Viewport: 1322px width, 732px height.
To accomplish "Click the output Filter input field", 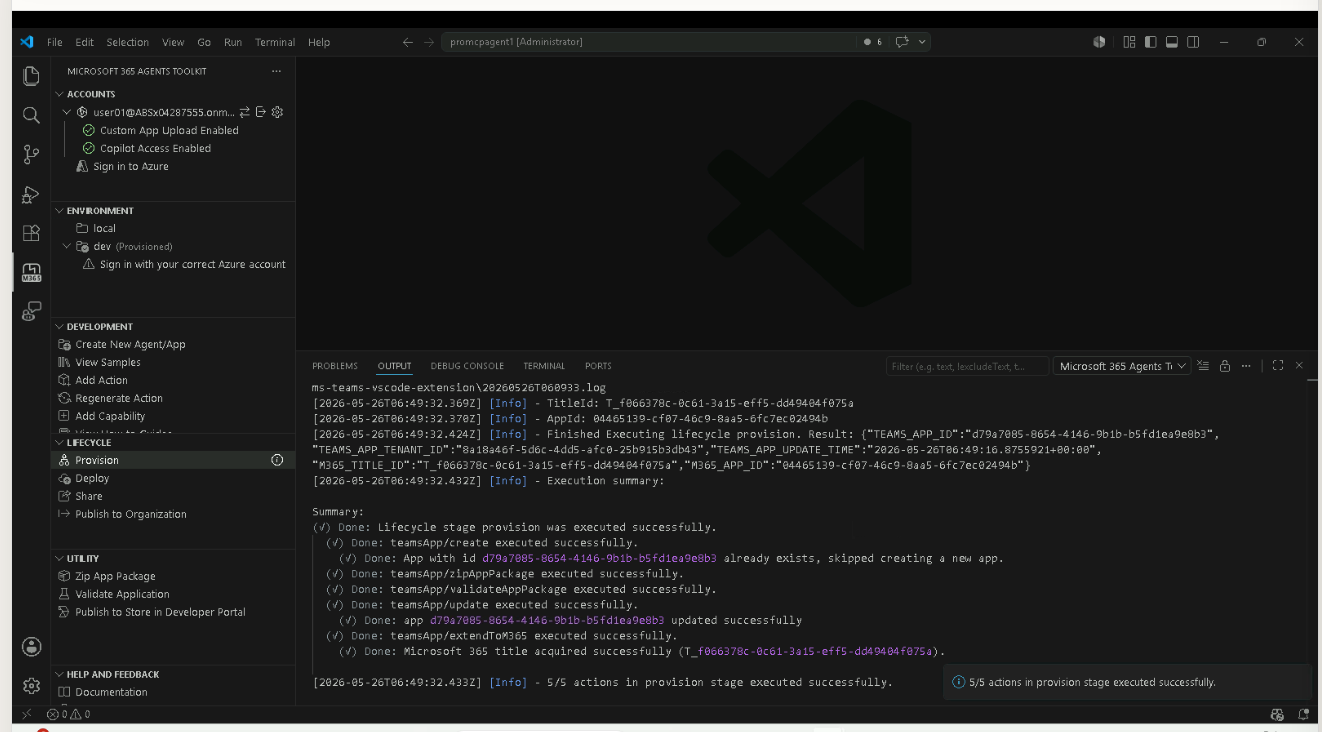I will click(x=967, y=366).
